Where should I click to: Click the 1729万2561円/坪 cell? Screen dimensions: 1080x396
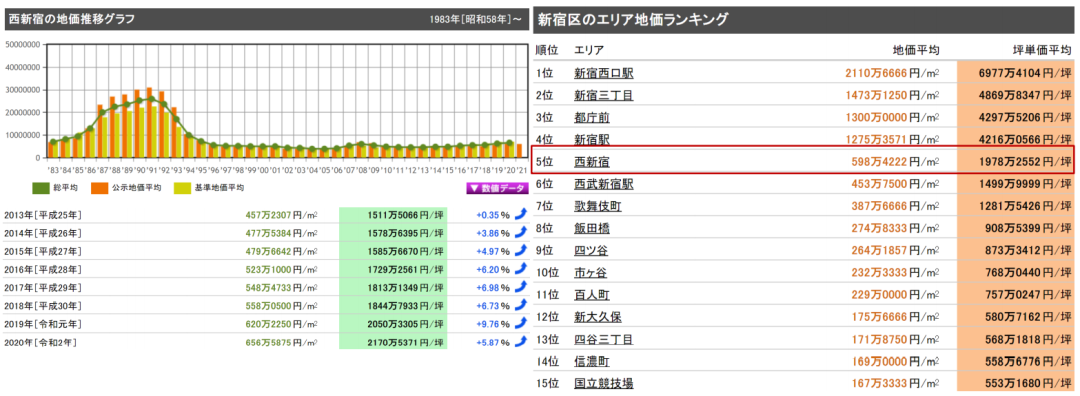click(x=393, y=269)
